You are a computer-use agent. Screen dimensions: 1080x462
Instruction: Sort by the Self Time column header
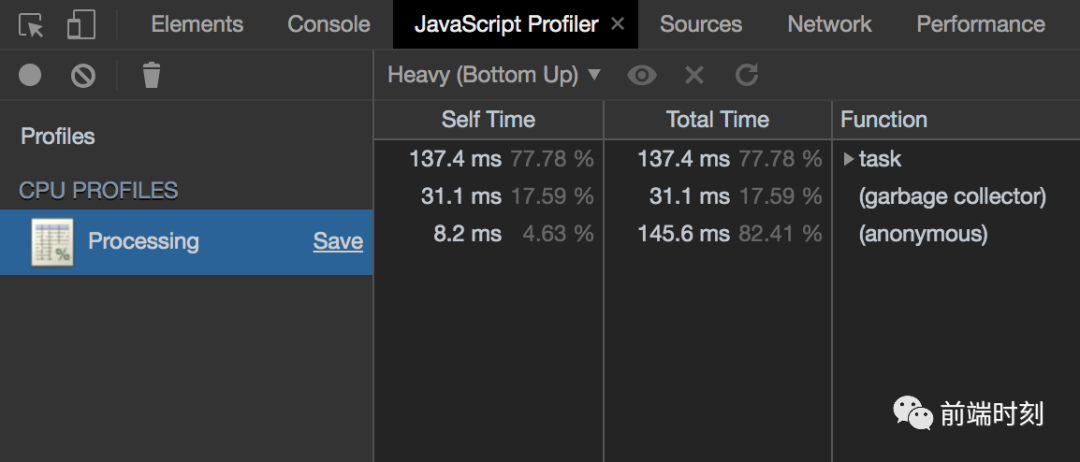[488, 120]
